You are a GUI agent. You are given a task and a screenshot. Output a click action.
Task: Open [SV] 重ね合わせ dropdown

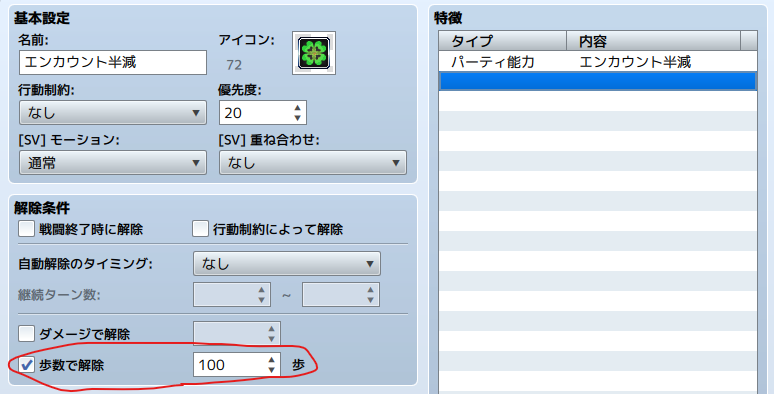(x=313, y=163)
